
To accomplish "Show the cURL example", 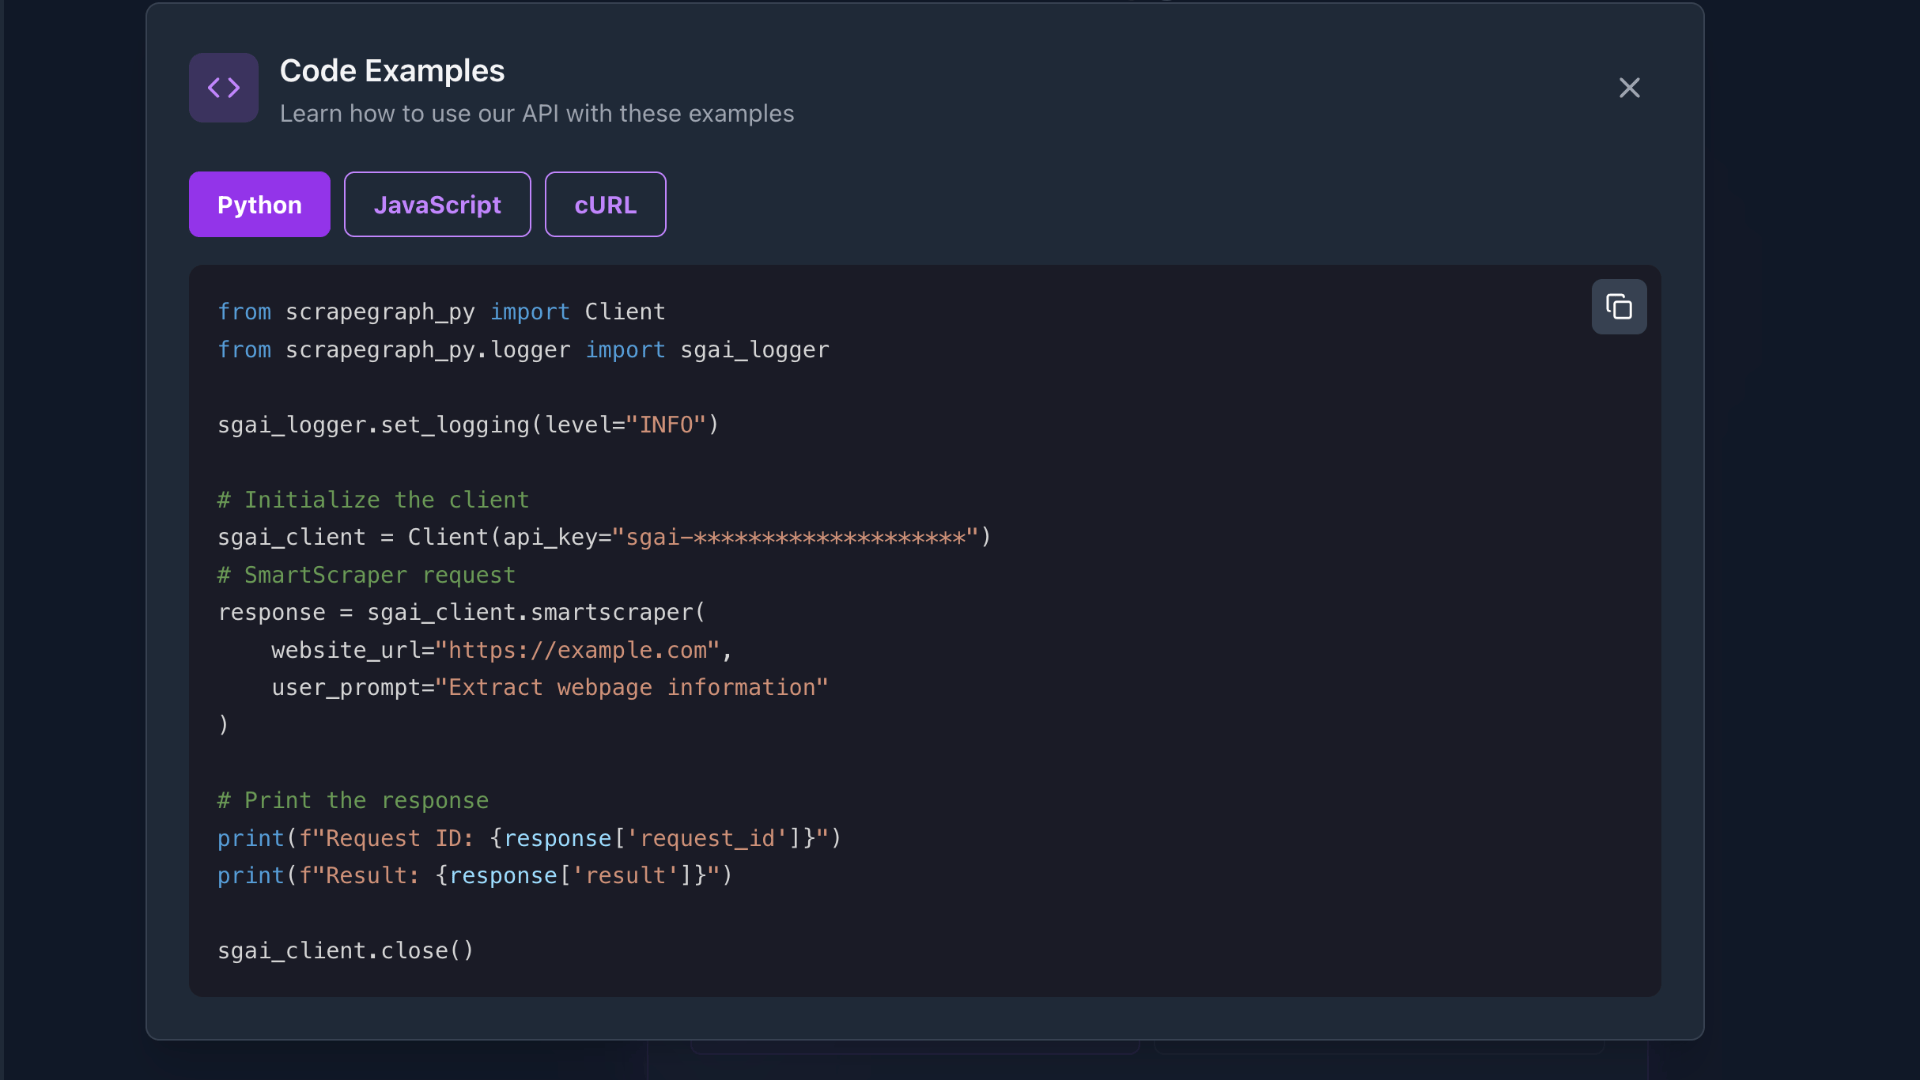I will click(x=605, y=205).
